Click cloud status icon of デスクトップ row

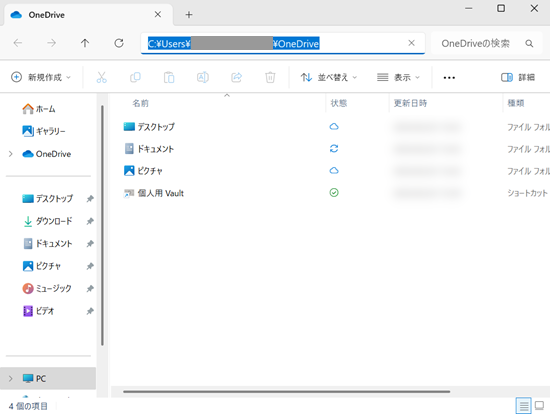[x=334, y=126]
